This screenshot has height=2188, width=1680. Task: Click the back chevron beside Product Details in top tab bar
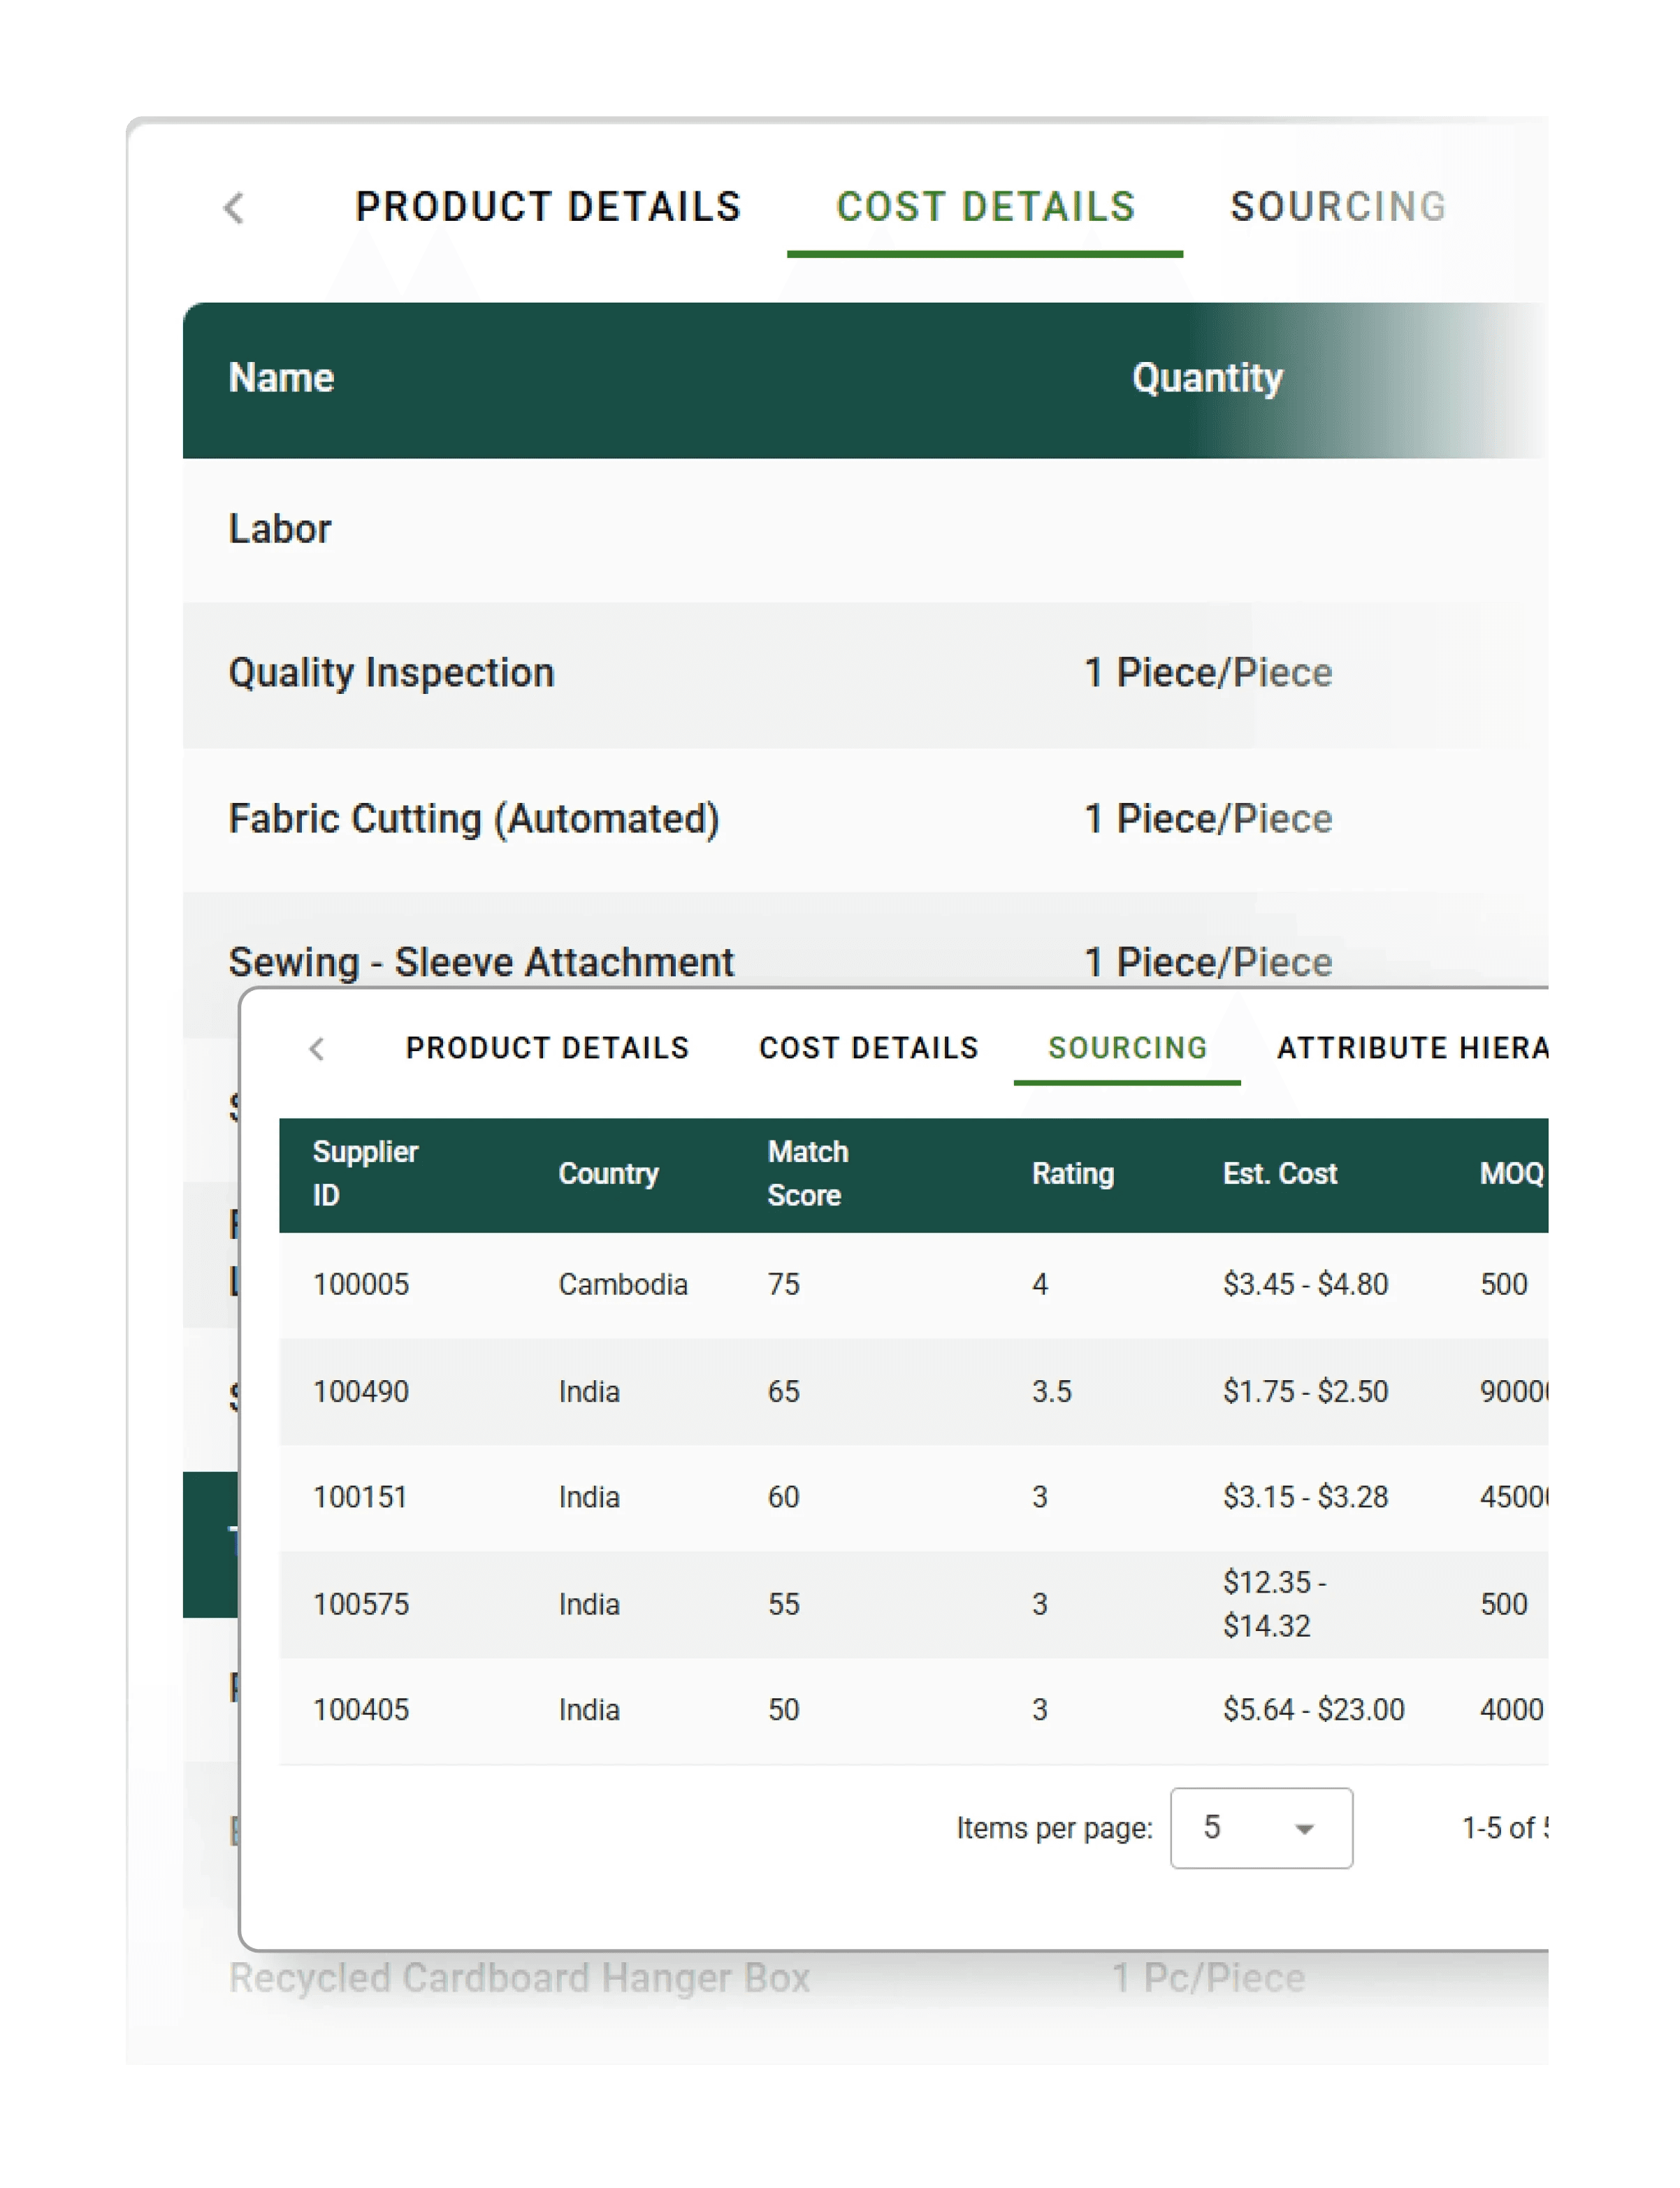coord(234,208)
